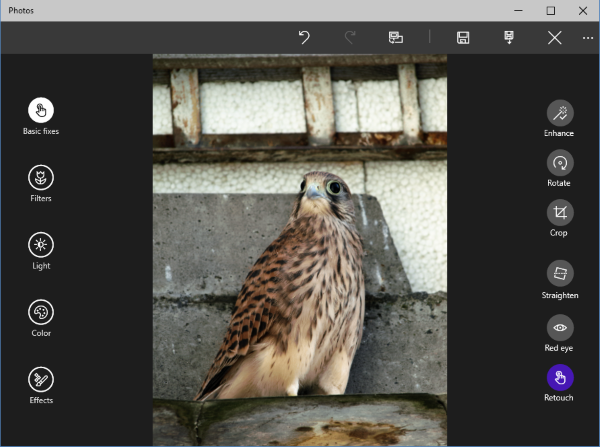Choose the Straighten tool
This screenshot has width=600, height=447.
point(559,273)
